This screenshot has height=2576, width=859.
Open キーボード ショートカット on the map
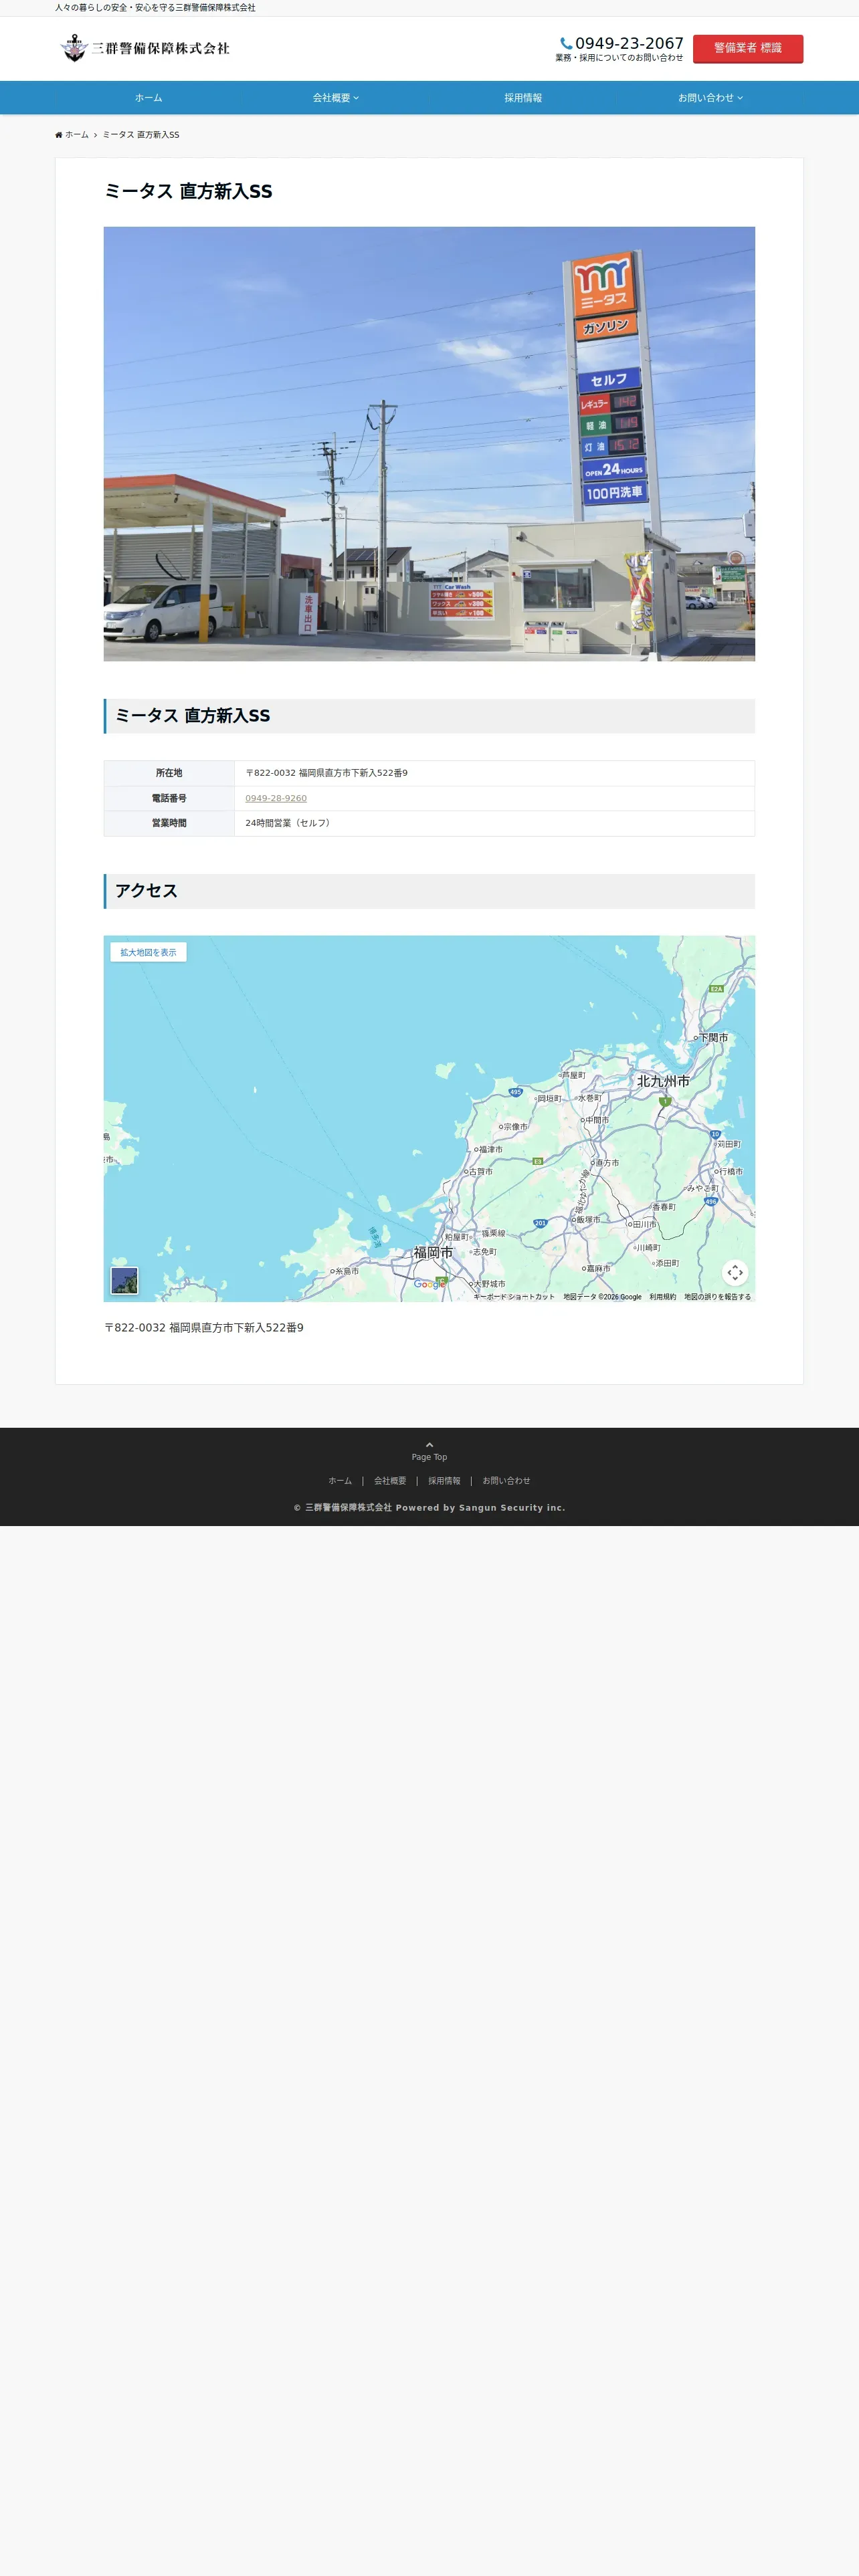point(514,1297)
